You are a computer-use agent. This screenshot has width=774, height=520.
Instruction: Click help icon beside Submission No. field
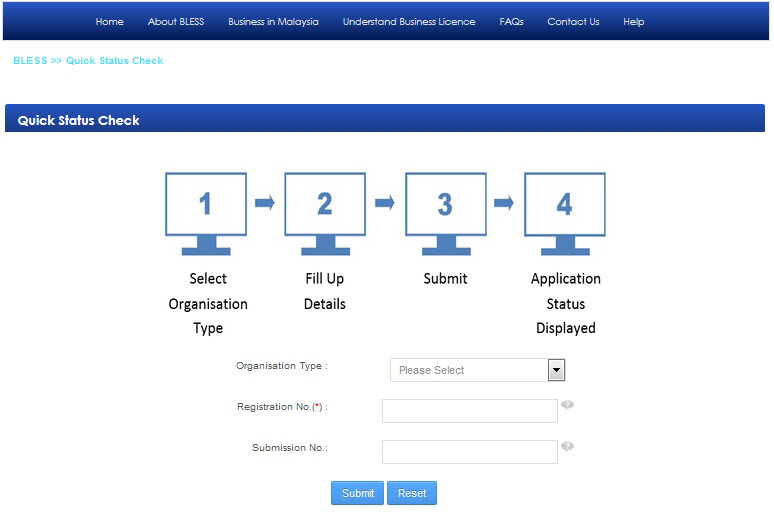[x=567, y=446]
